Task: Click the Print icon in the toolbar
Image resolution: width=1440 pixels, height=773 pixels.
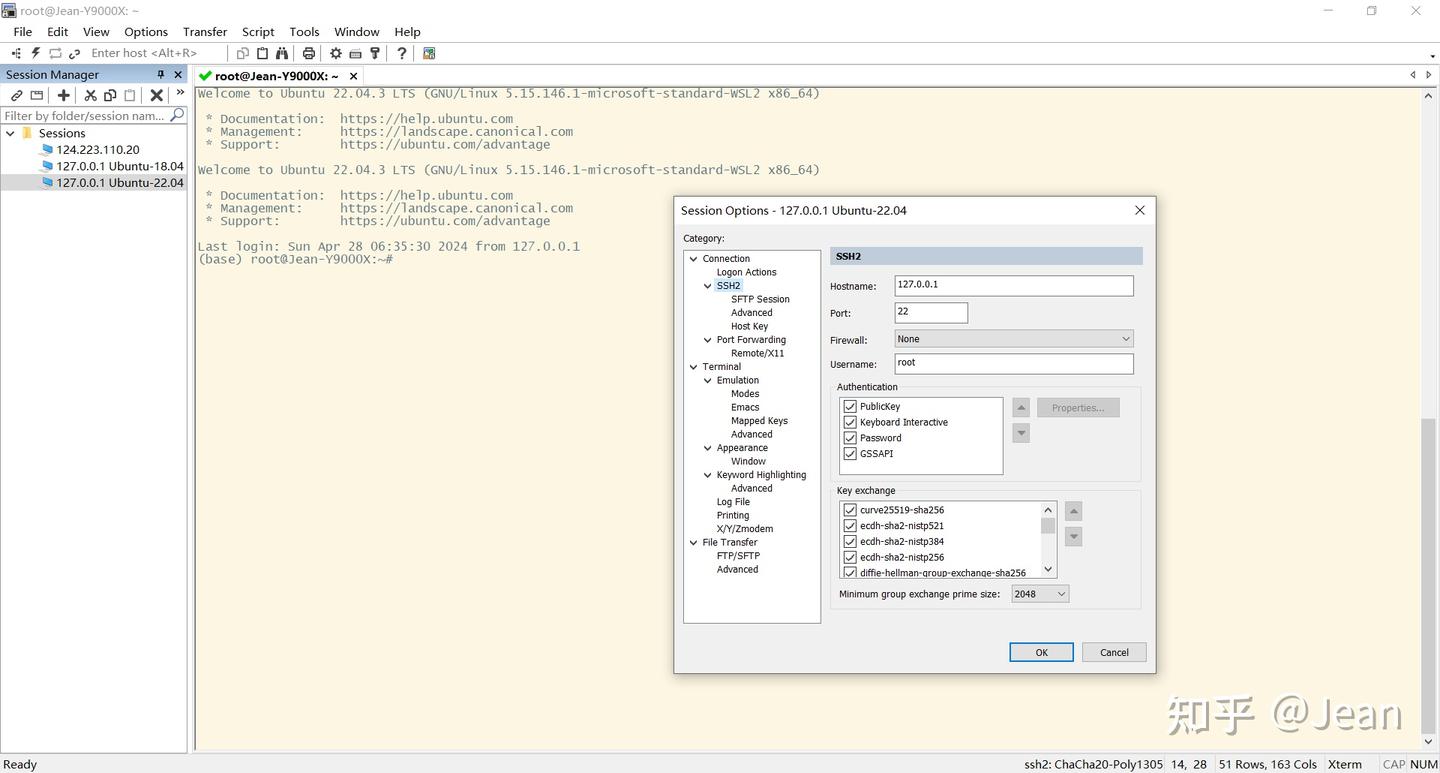Action: (309, 53)
